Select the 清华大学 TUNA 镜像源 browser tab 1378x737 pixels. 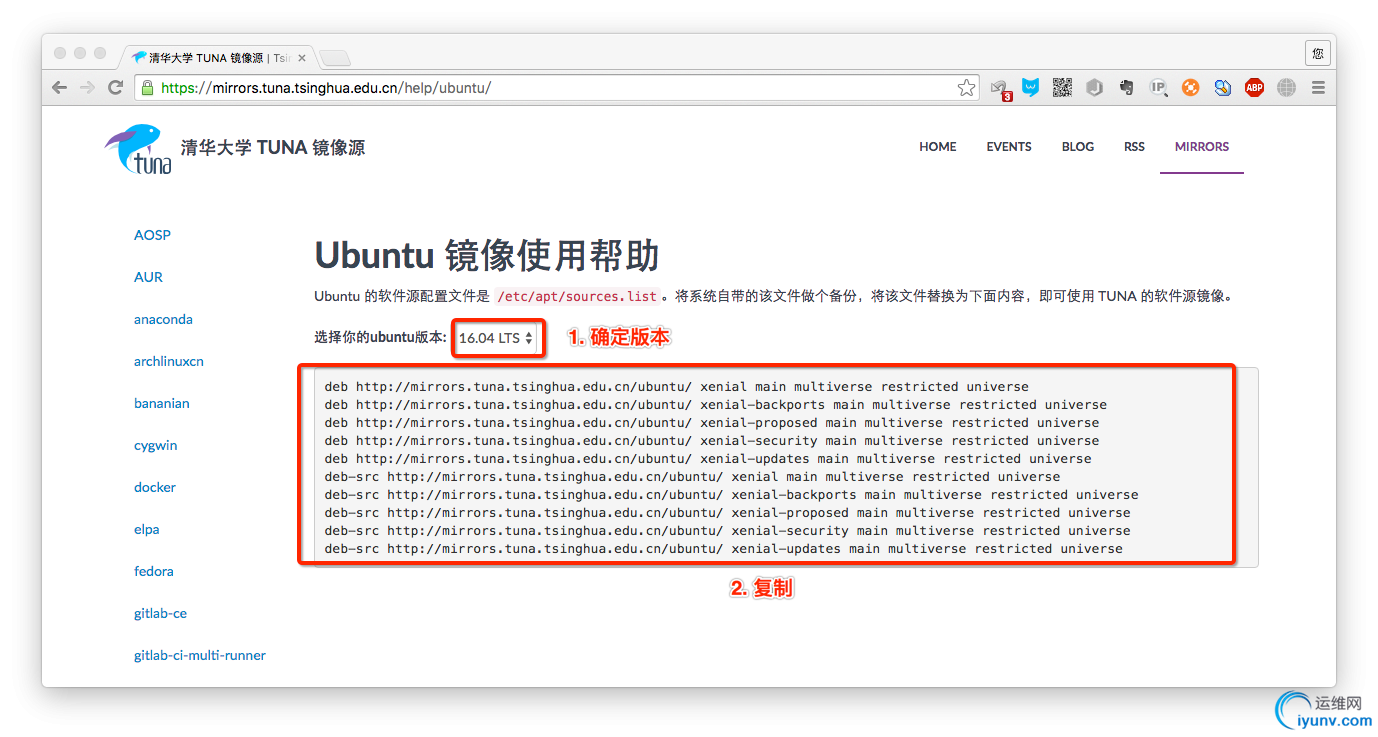pyautogui.click(x=218, y=58)
